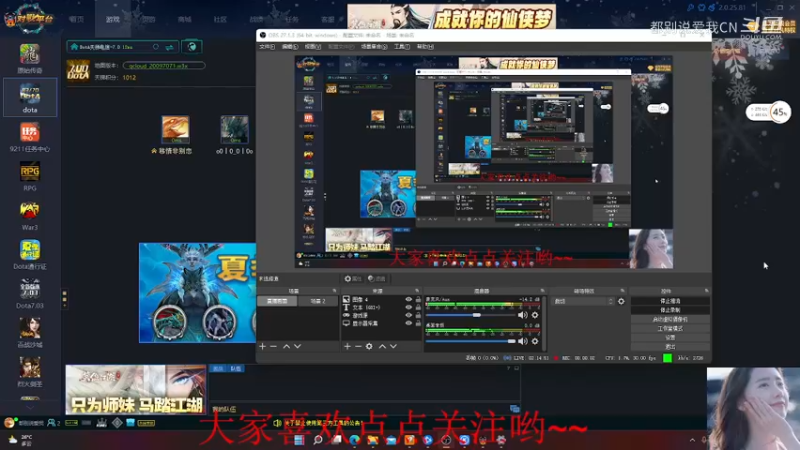Open the 帮助(H) menu in OBS
The width and height of the screenshot is (800, 450).
click(x=425, y=47)
